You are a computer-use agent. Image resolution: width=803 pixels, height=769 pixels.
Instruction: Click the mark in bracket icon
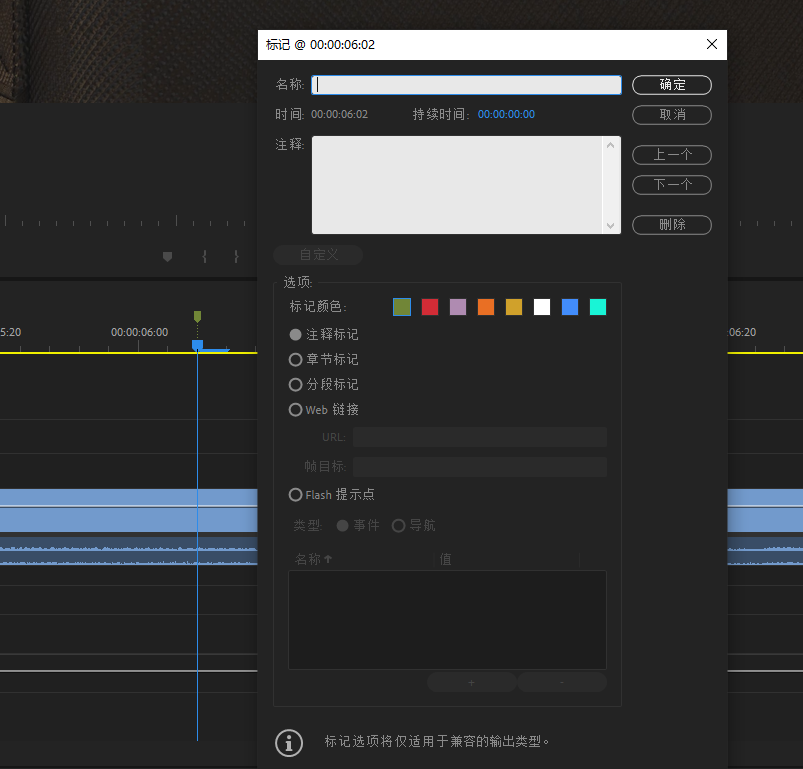pyautogui.click(x=204, y=256)
